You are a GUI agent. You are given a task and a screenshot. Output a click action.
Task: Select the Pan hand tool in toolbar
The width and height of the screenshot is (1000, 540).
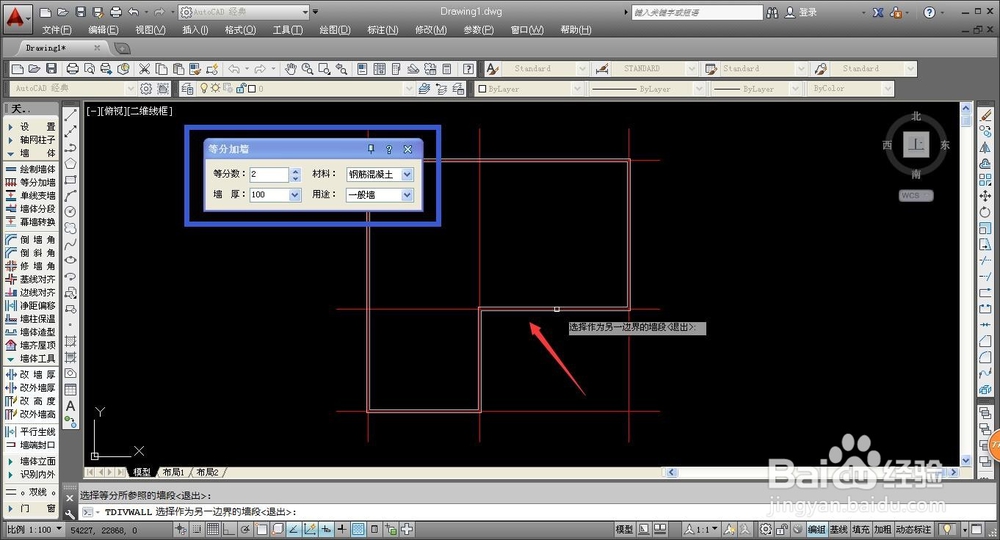point(291,68)
